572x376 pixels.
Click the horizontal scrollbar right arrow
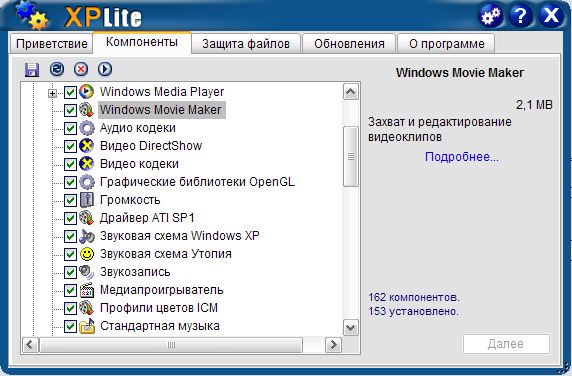click(x=333, y=345)
